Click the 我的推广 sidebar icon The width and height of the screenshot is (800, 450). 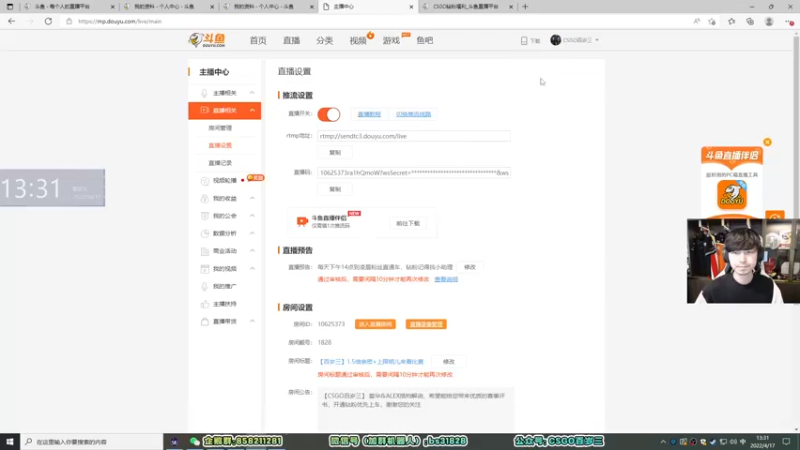coord(205,286)
